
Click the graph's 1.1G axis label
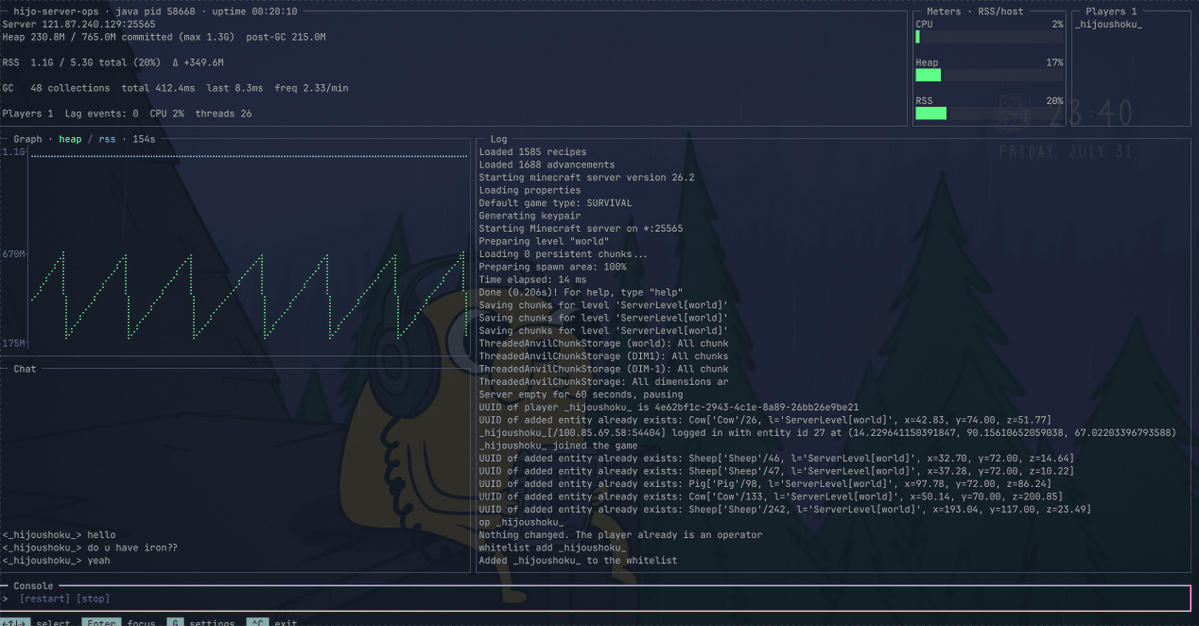[x=14, y=152]
